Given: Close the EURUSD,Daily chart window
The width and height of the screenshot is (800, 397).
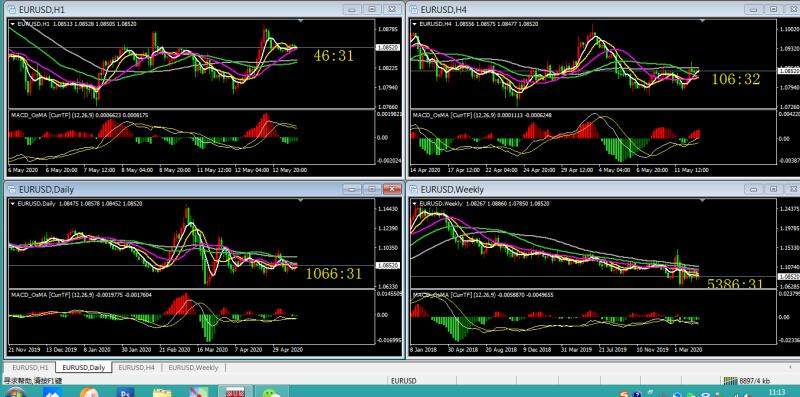Looking at the screenshot, I should coord(391,189).
